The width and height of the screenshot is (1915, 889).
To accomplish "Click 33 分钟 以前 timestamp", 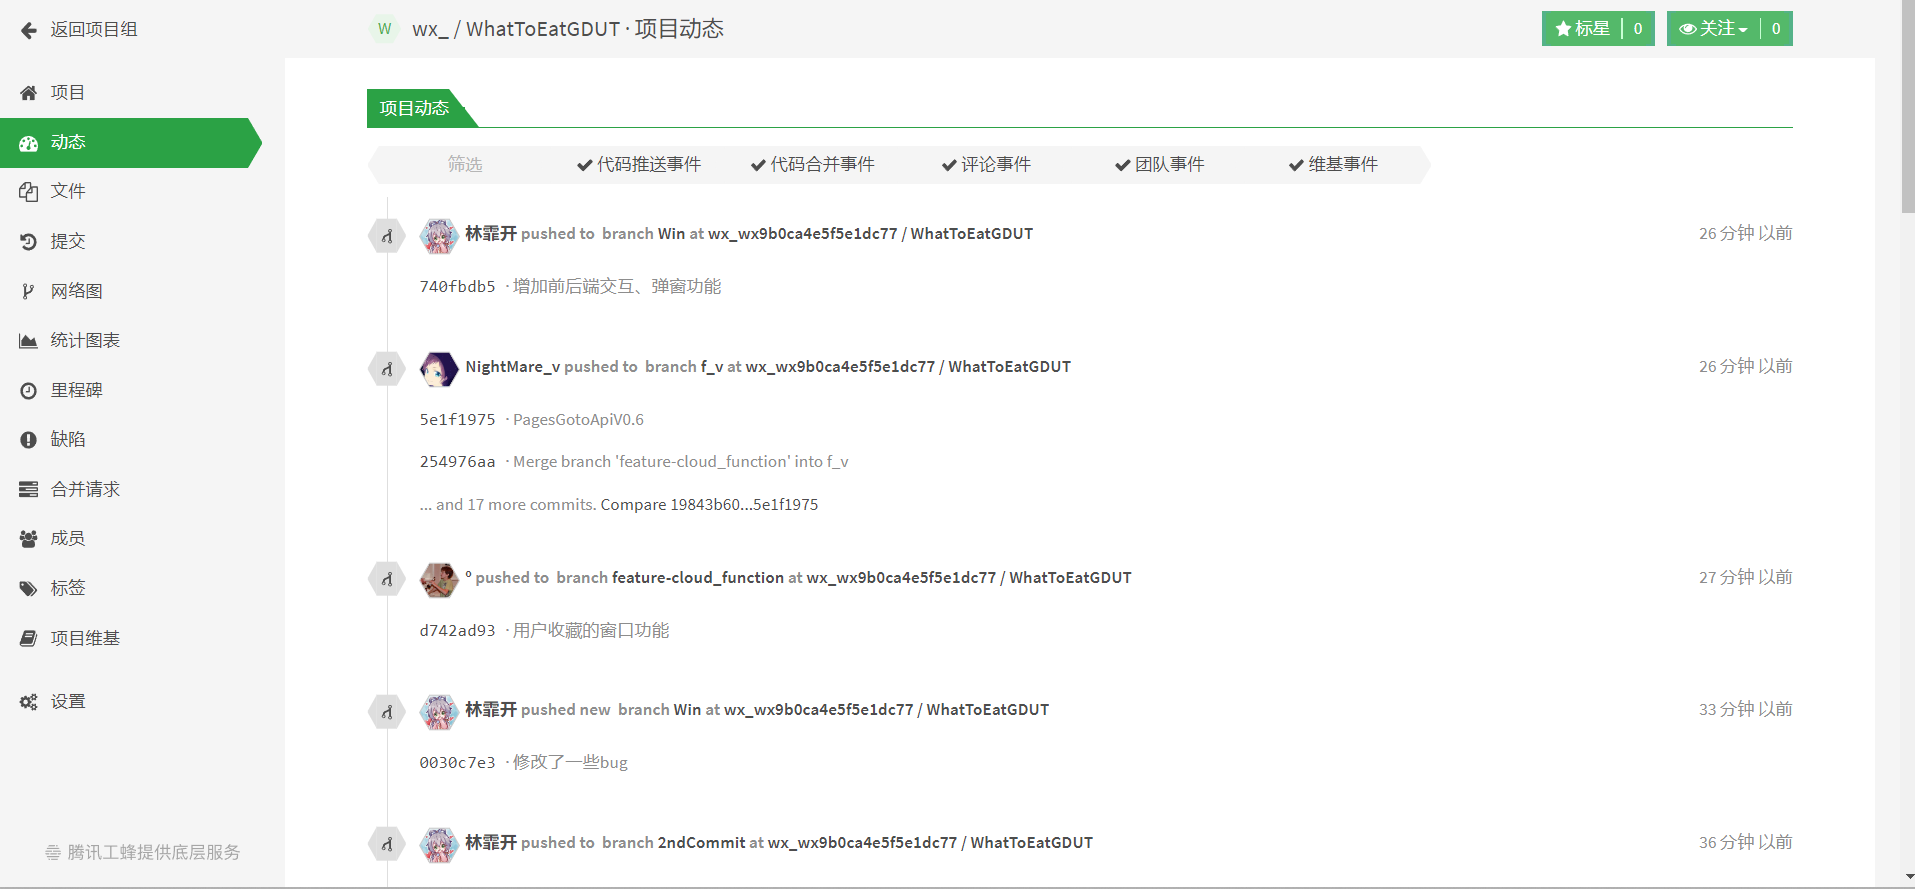I will 1745,710.
